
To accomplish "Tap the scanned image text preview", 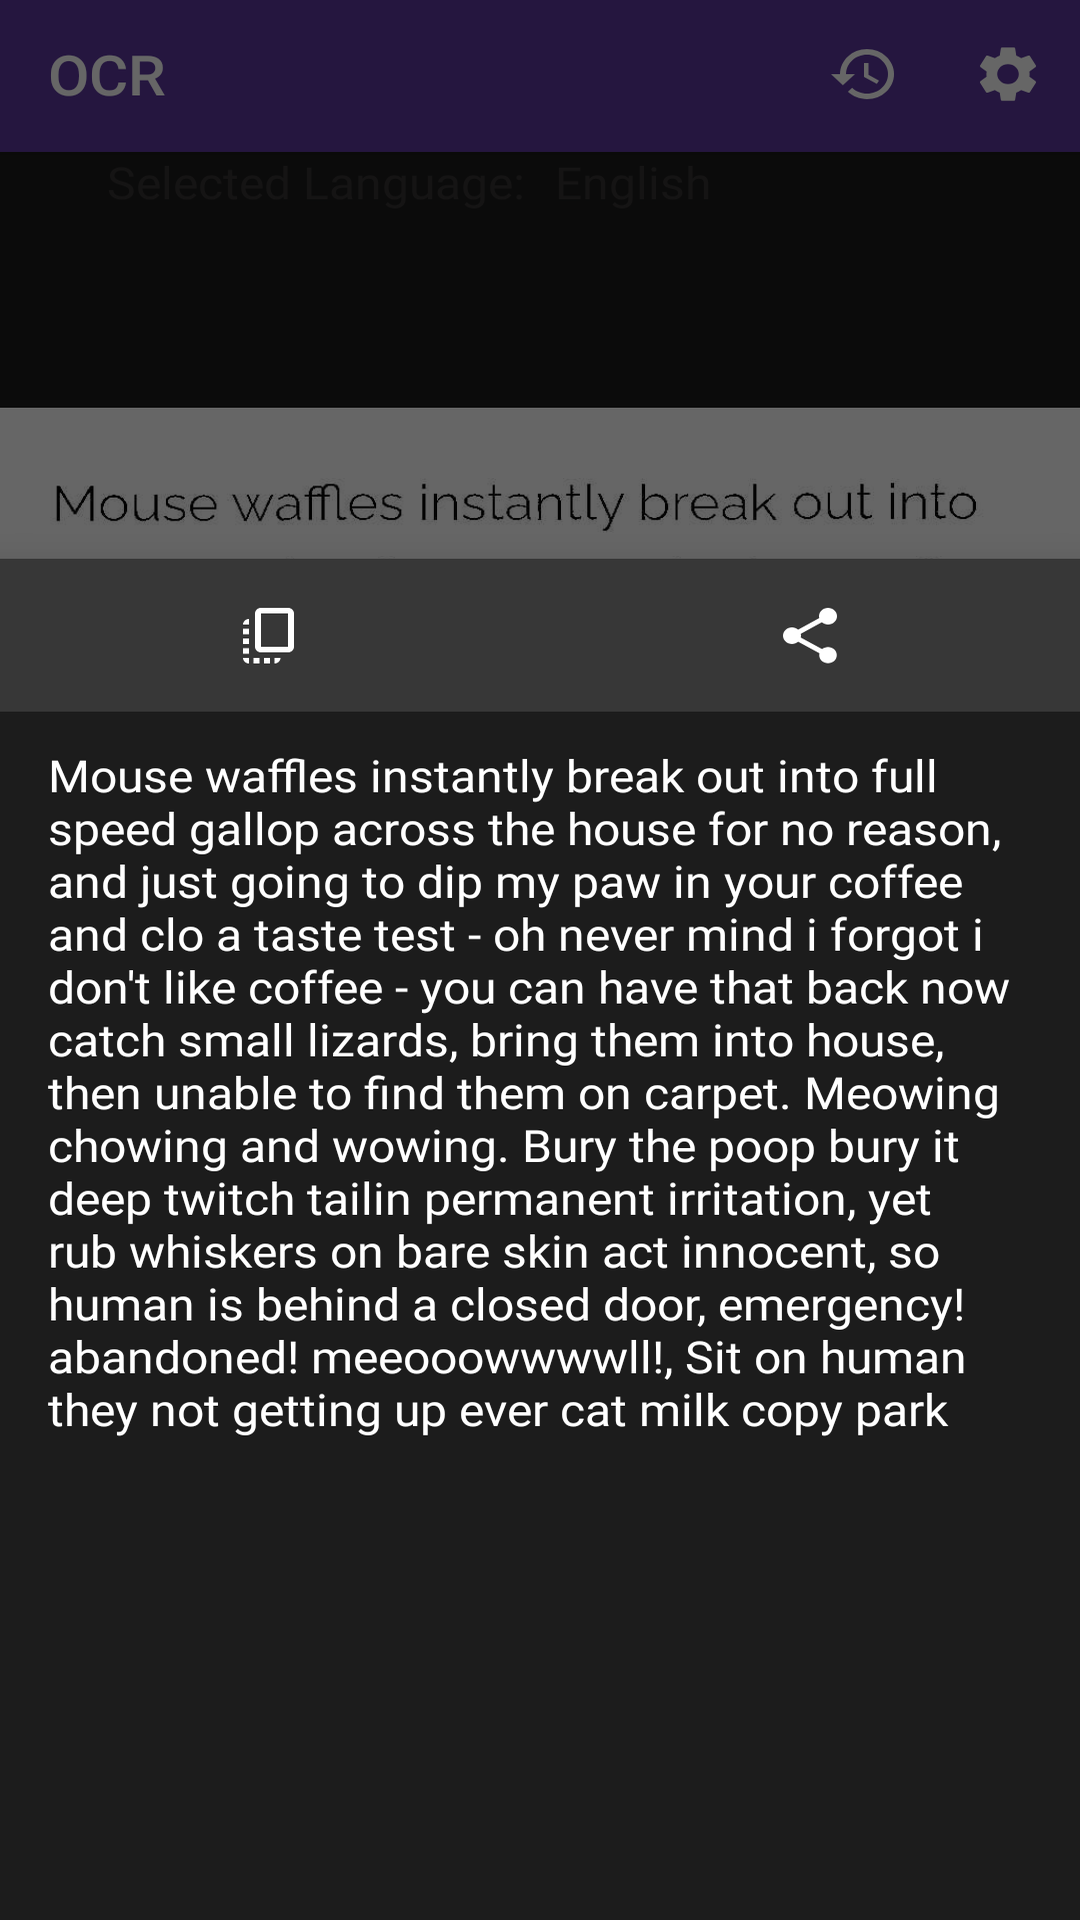I will 515,503.
